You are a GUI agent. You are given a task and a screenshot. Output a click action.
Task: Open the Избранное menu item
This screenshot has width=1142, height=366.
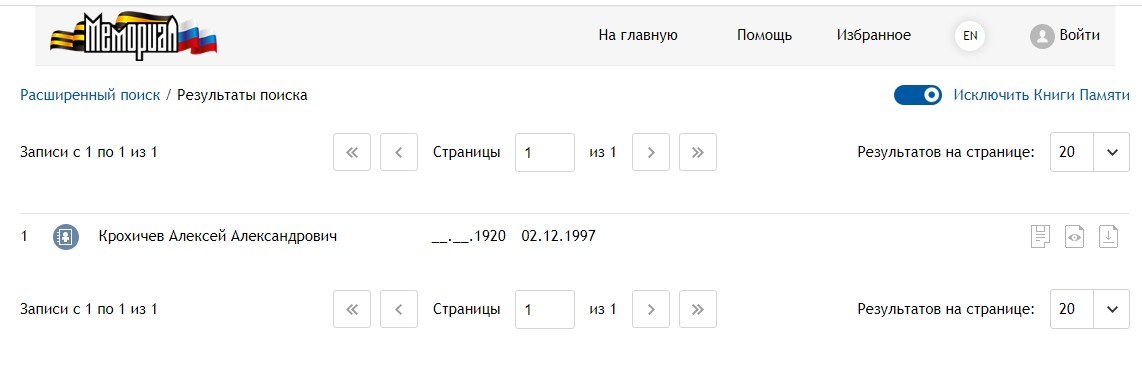(x=874, y=36)
